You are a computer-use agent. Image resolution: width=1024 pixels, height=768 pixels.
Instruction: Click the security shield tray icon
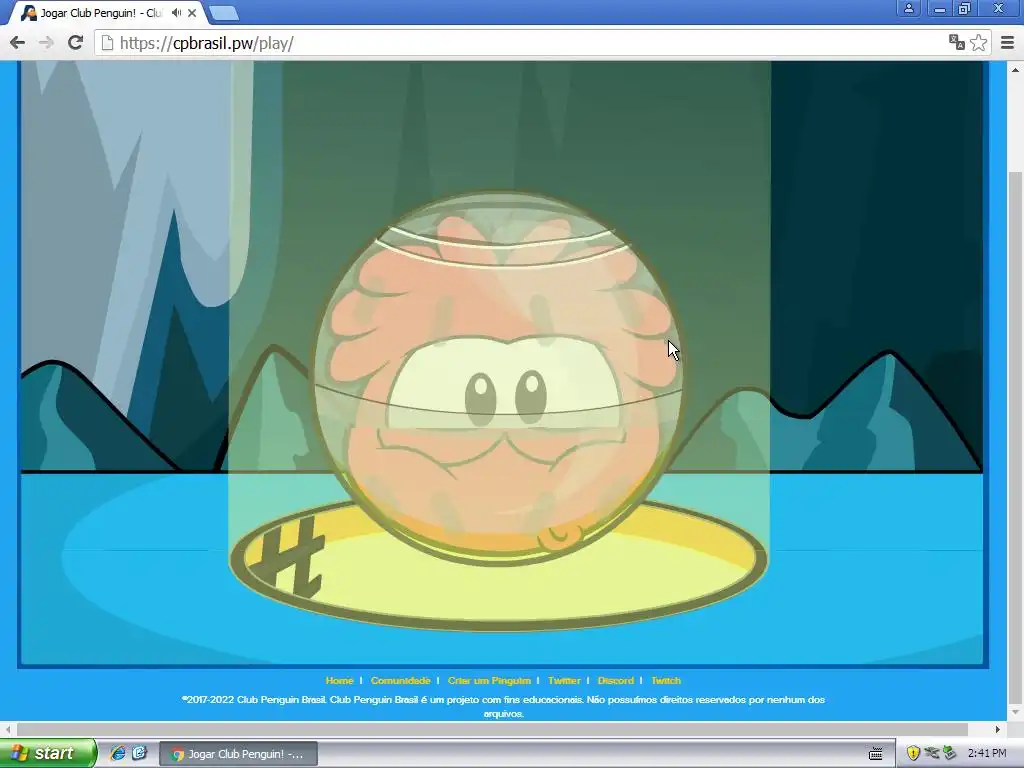click(x=913, y=754)
